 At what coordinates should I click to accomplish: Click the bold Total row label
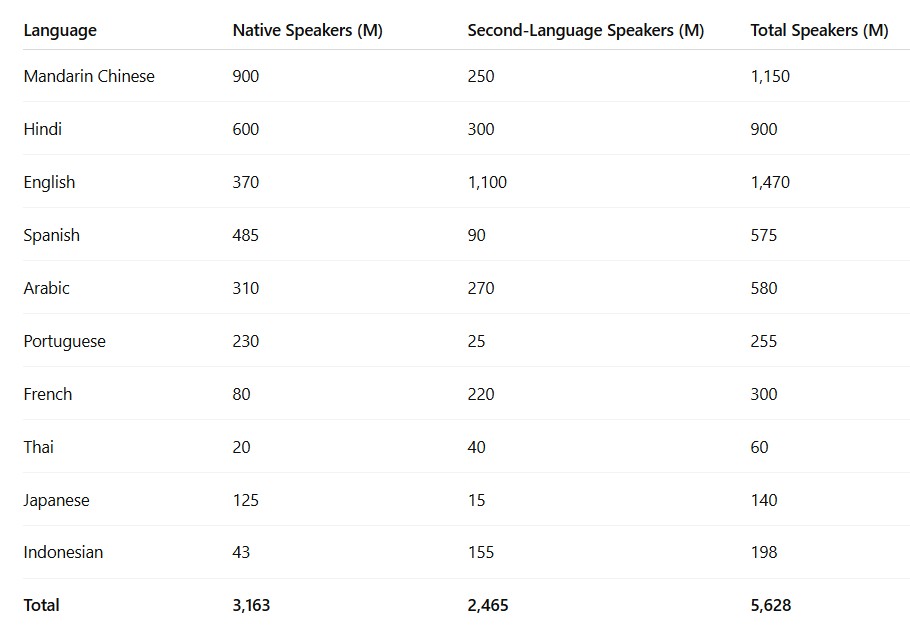click(42, 605)
